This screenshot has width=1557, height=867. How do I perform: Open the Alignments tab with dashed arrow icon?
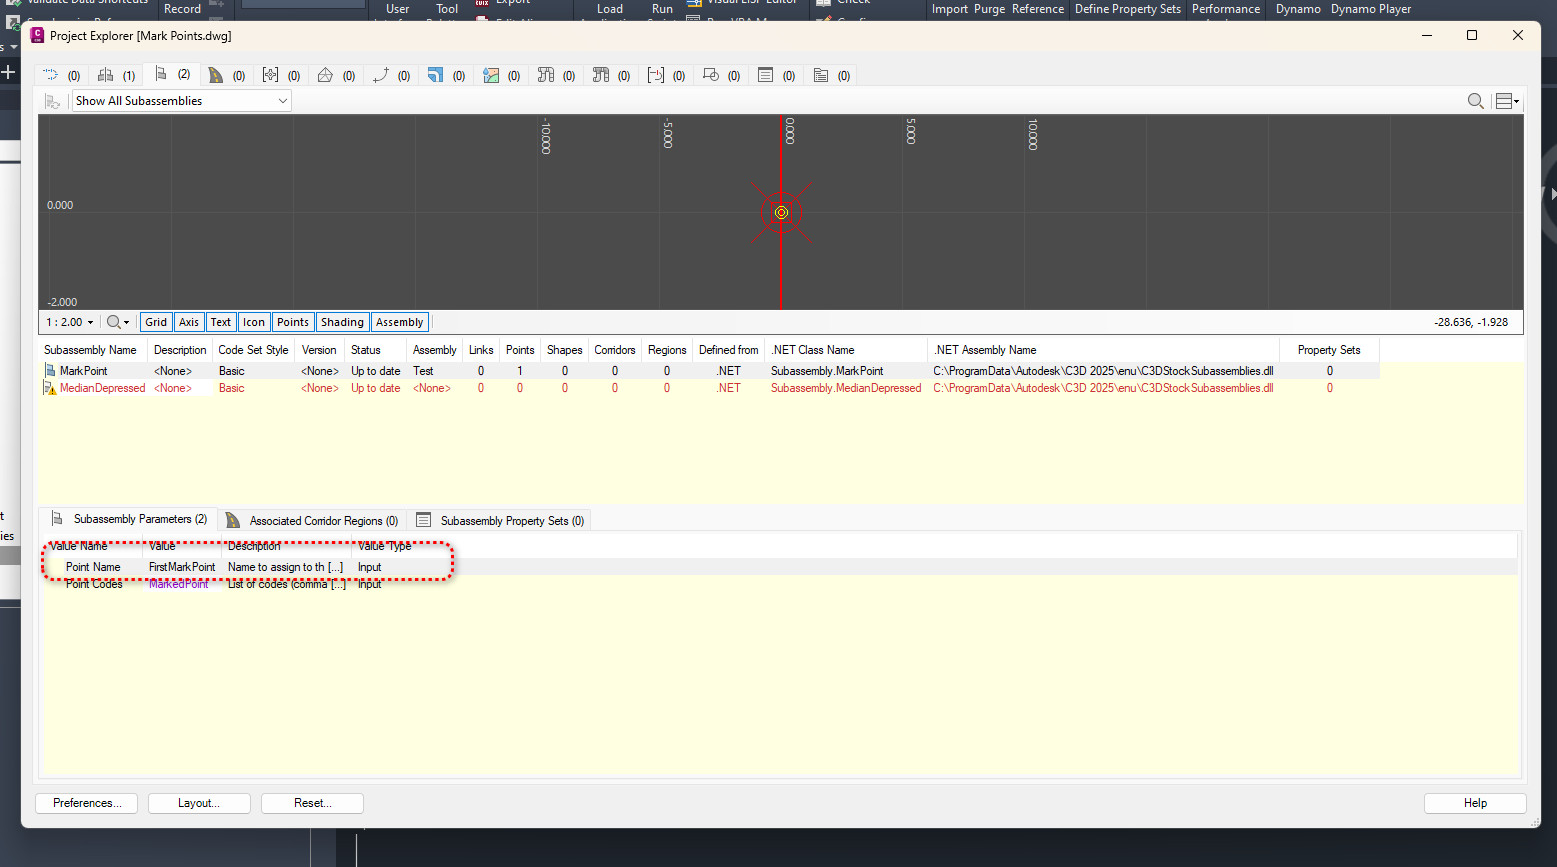[x=51, y=75]
